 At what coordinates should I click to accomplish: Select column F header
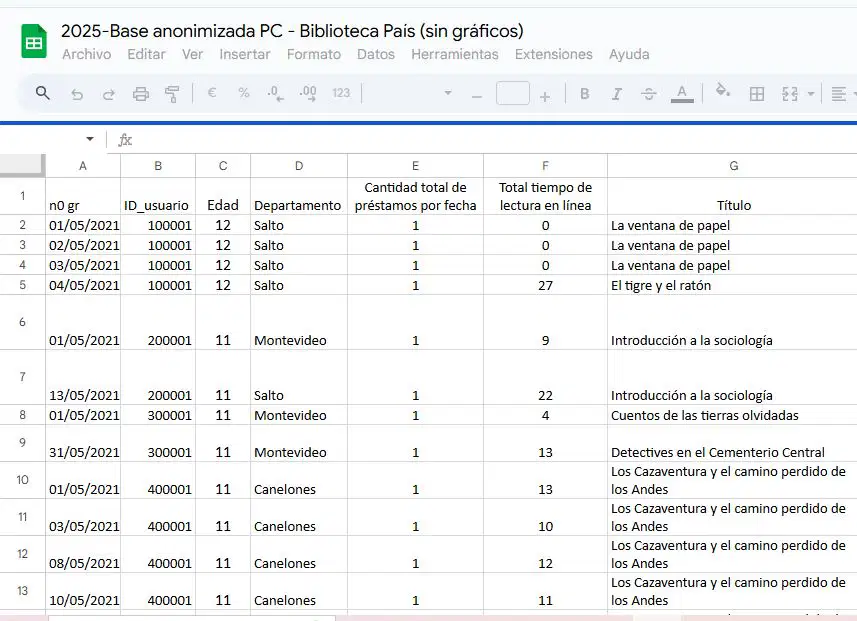click(x=545, y=166)
